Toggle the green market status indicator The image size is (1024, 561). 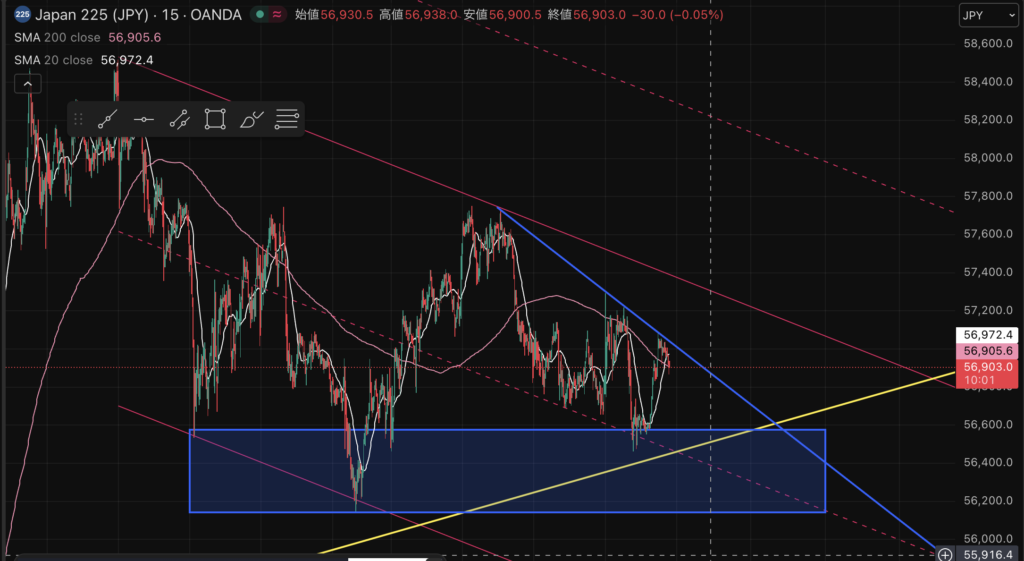(260, 15)
